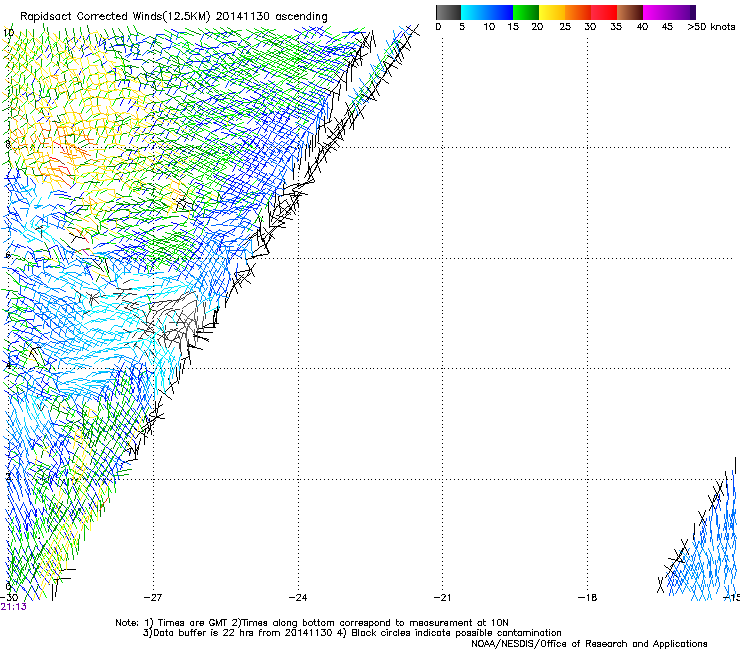Click the longitude label '-18'

click(588, 598)
